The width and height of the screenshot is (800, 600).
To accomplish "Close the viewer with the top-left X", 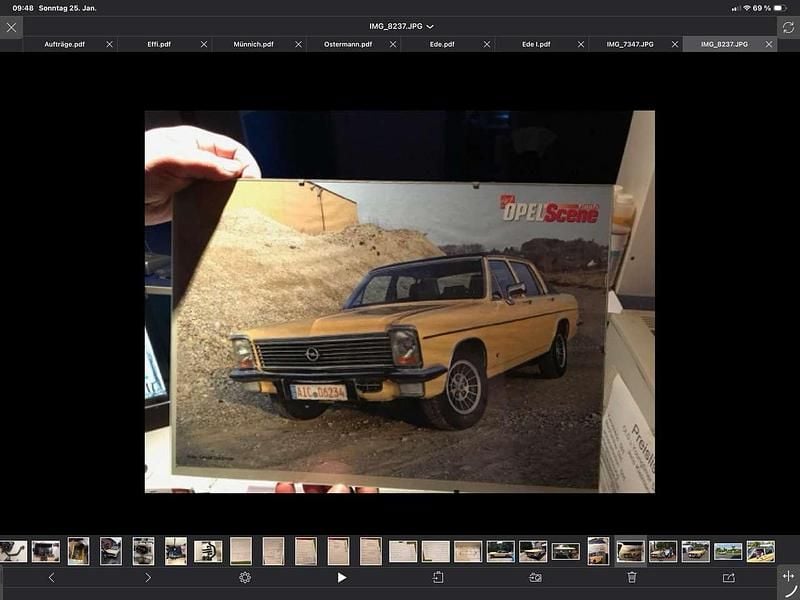I will tap(11, 27).
